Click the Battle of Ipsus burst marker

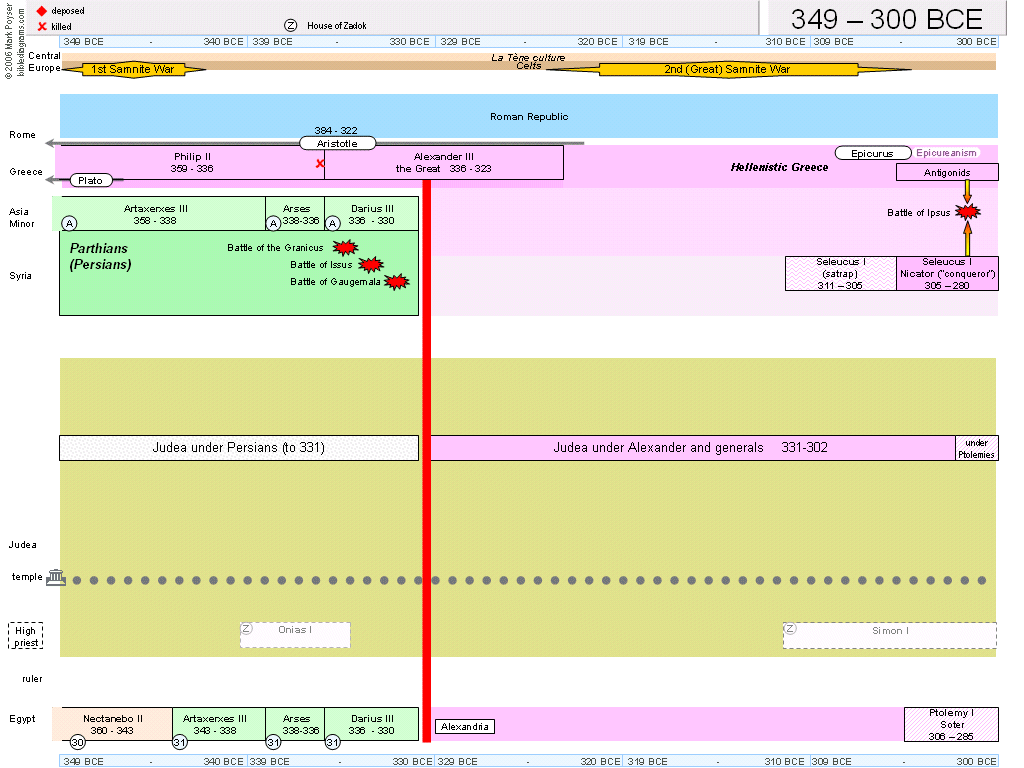967,212
